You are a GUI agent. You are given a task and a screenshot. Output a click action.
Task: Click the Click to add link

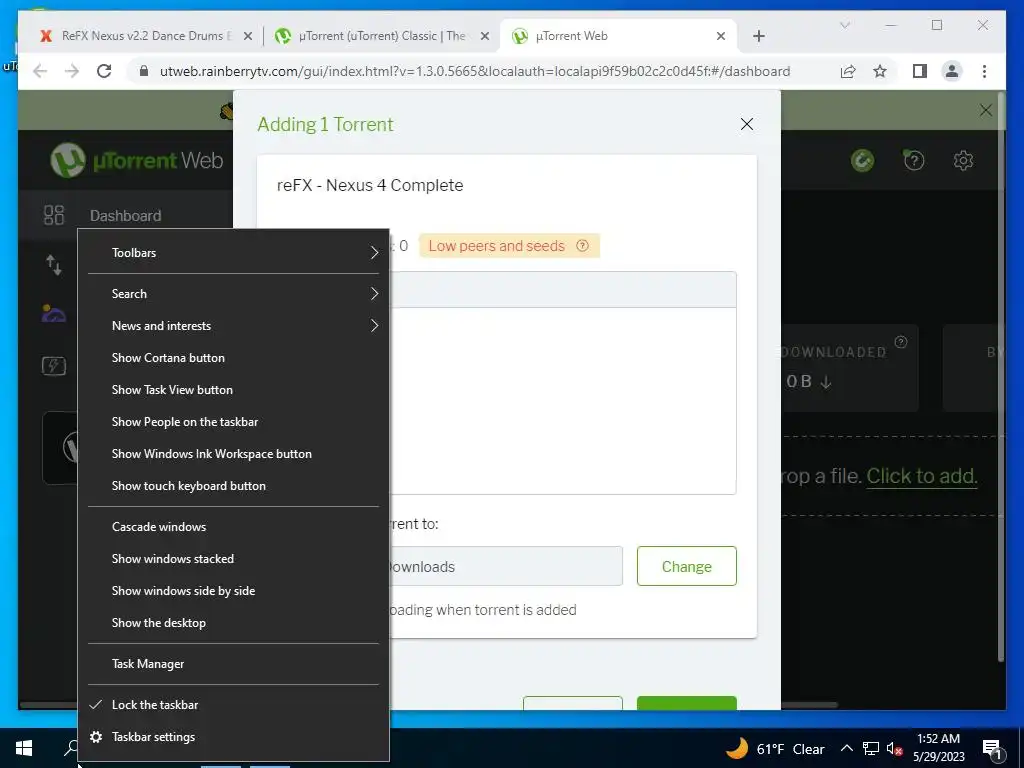point(921,476)
